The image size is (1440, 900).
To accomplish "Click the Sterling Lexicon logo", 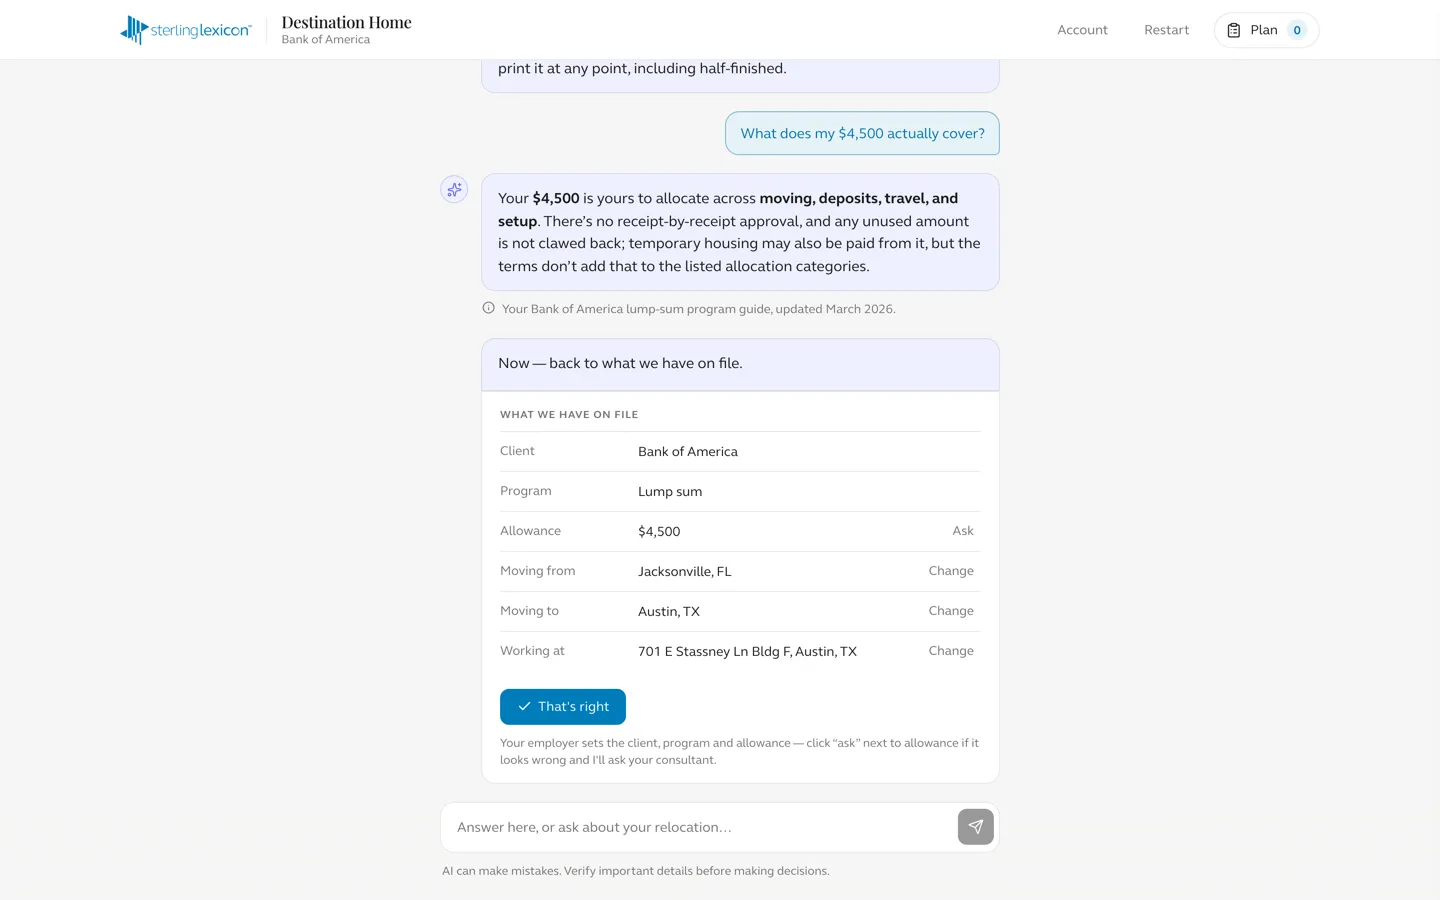I will click(x=186, y=30).
